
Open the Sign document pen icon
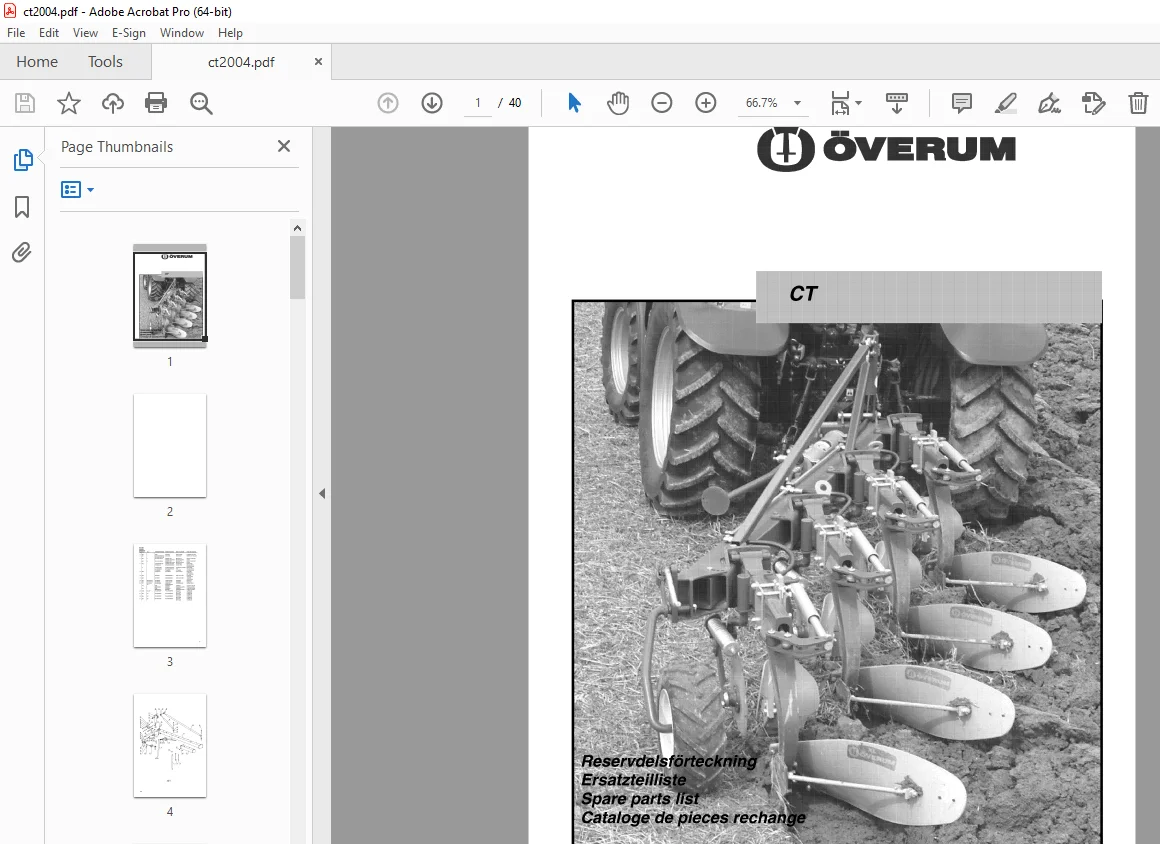coord(1049,103)
